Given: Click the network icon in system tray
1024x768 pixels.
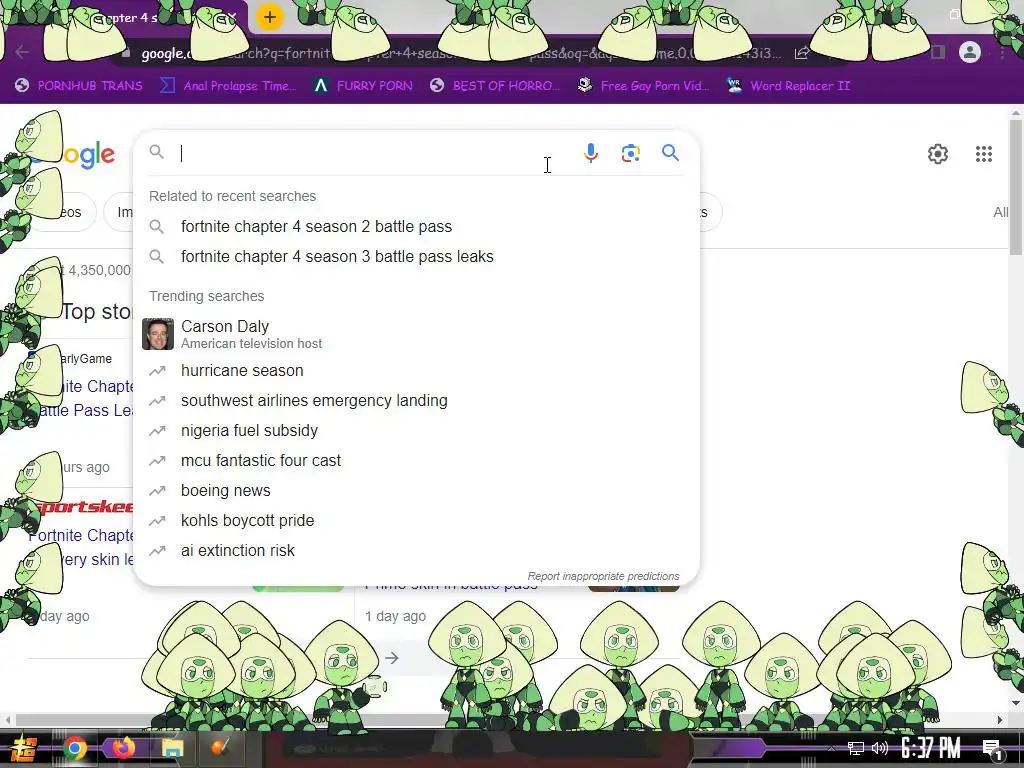Looking at the screenshot, I should 855,748.
